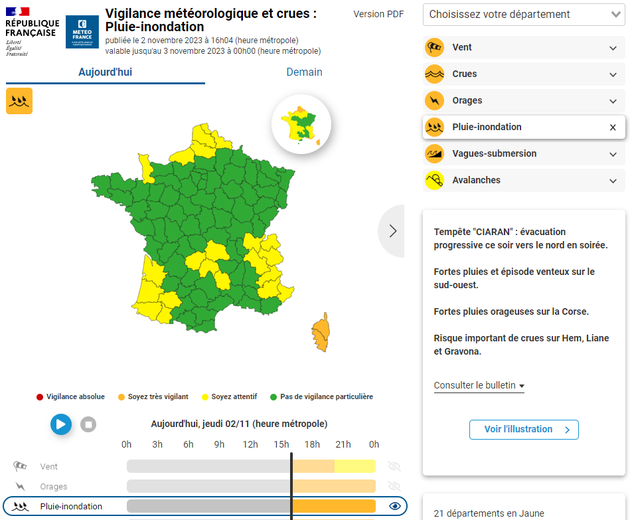
Task: Click the Orages light orange timeline bar
Action: (x=334, y=486)
